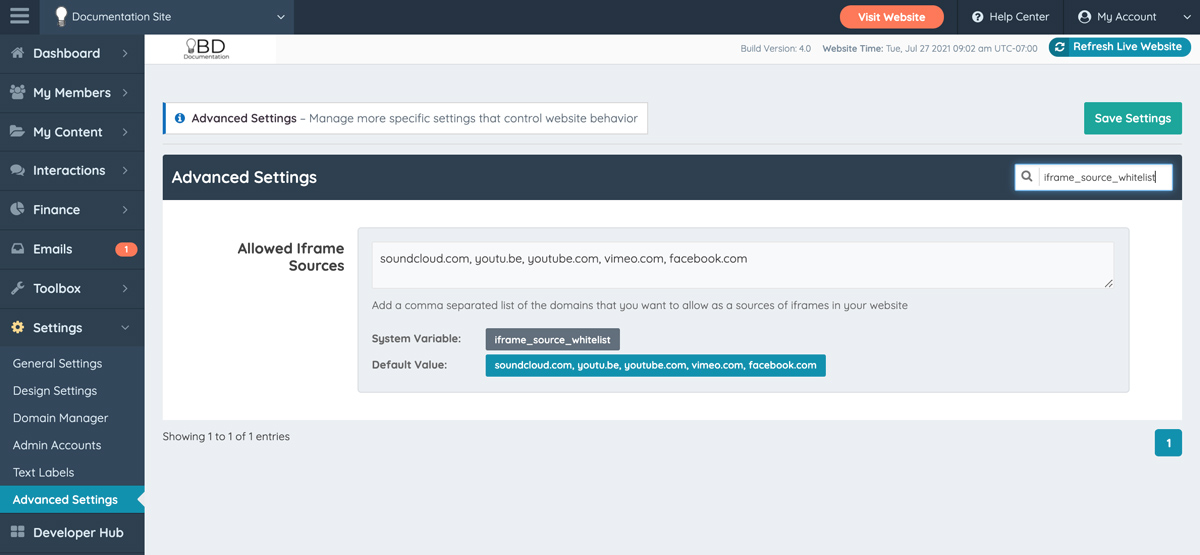Viewport: 1200px width, 555px height.
Task: Expand the My Content chevron
Action: coord(125,131)
